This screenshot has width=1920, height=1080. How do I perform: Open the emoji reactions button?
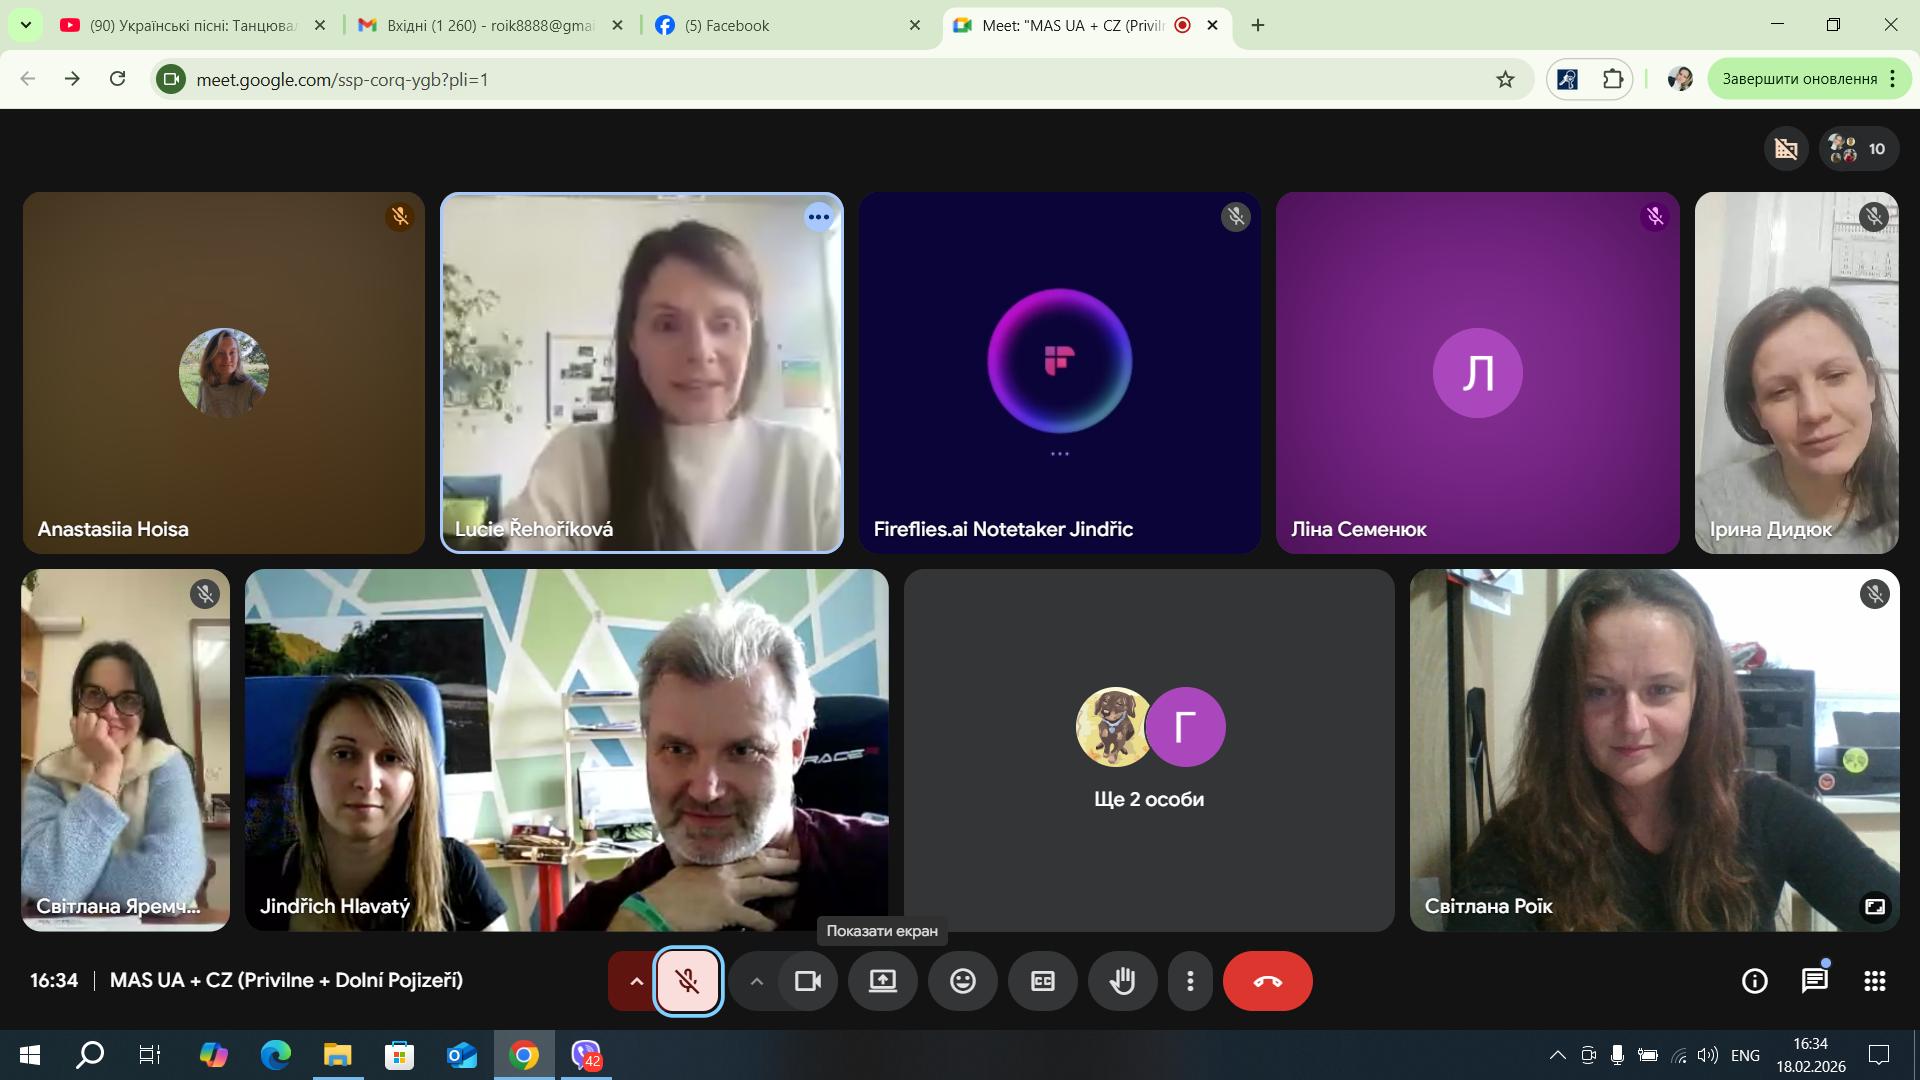pos(962,981)
